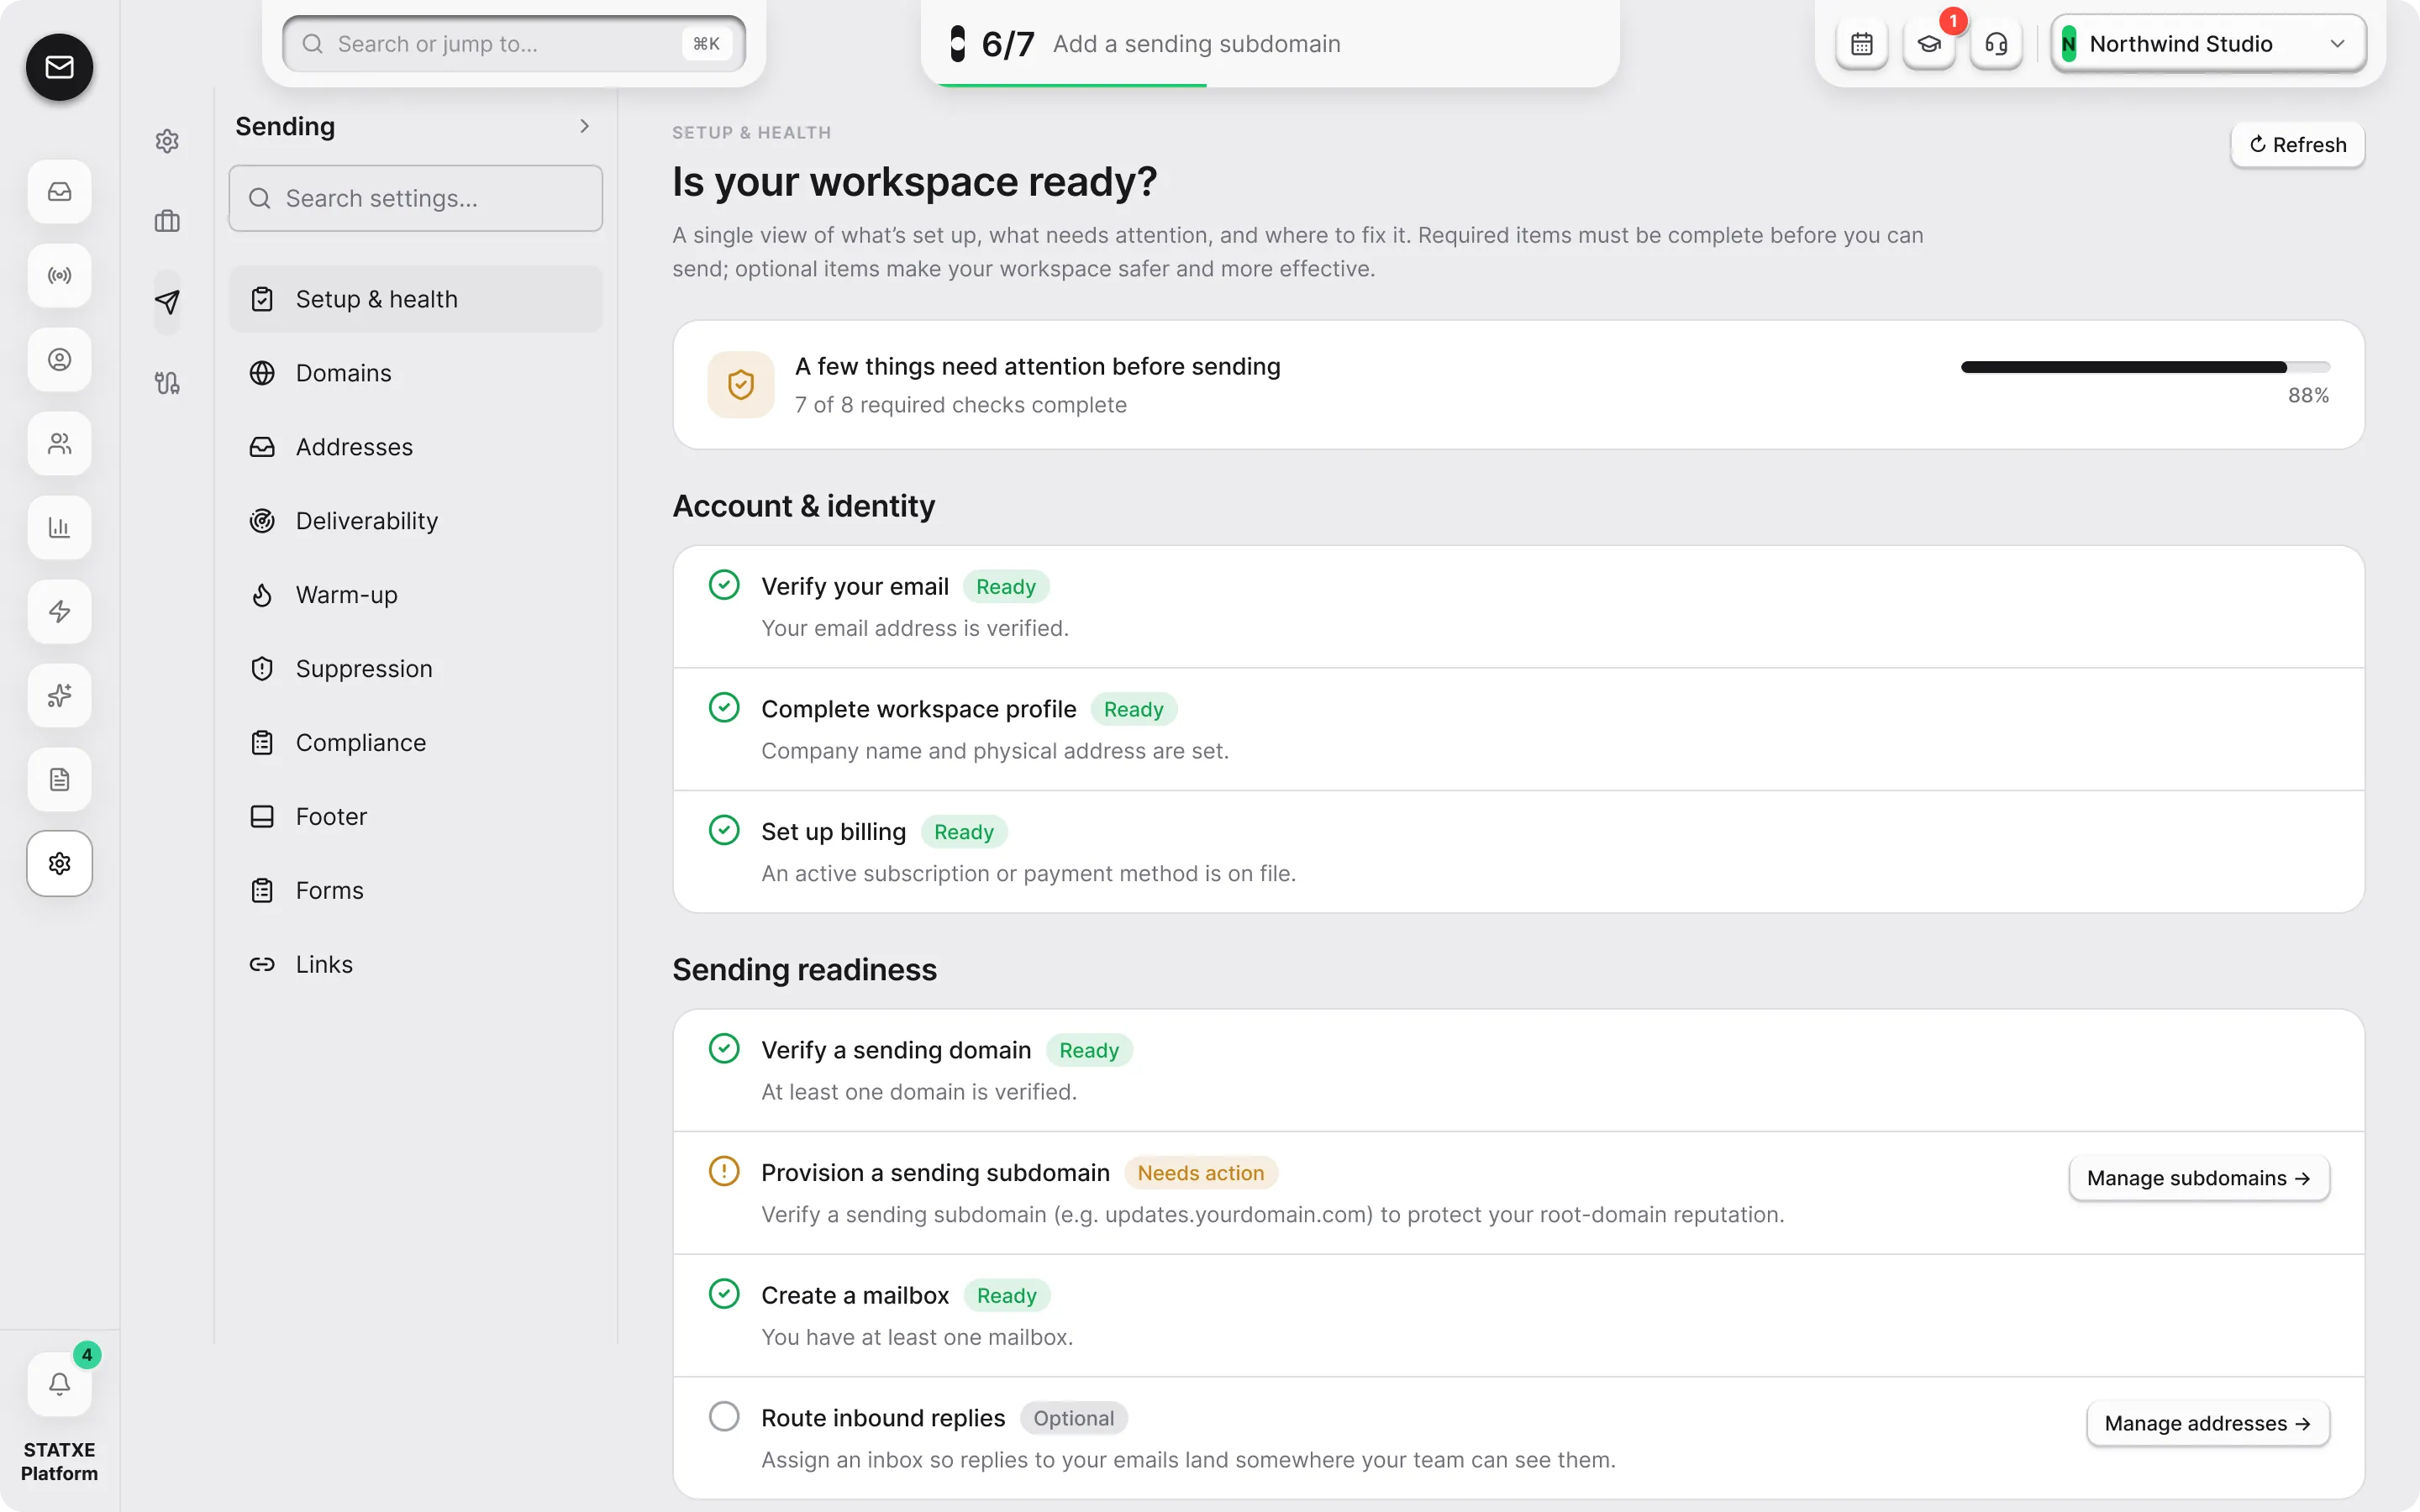Select the general settings gear in secondary rail
Image resolution: width=2420 pixels, height=1512 pixels.
tap(167, 141)
